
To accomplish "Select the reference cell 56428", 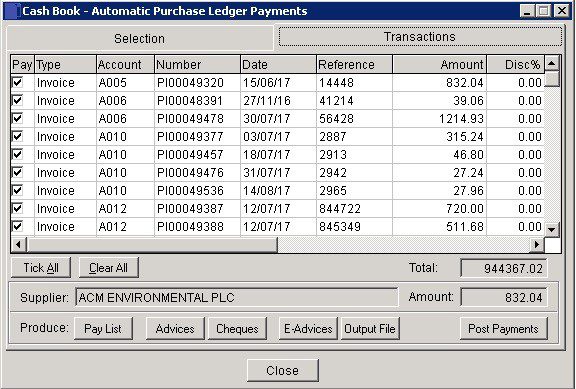I will (x=354, y=118).
